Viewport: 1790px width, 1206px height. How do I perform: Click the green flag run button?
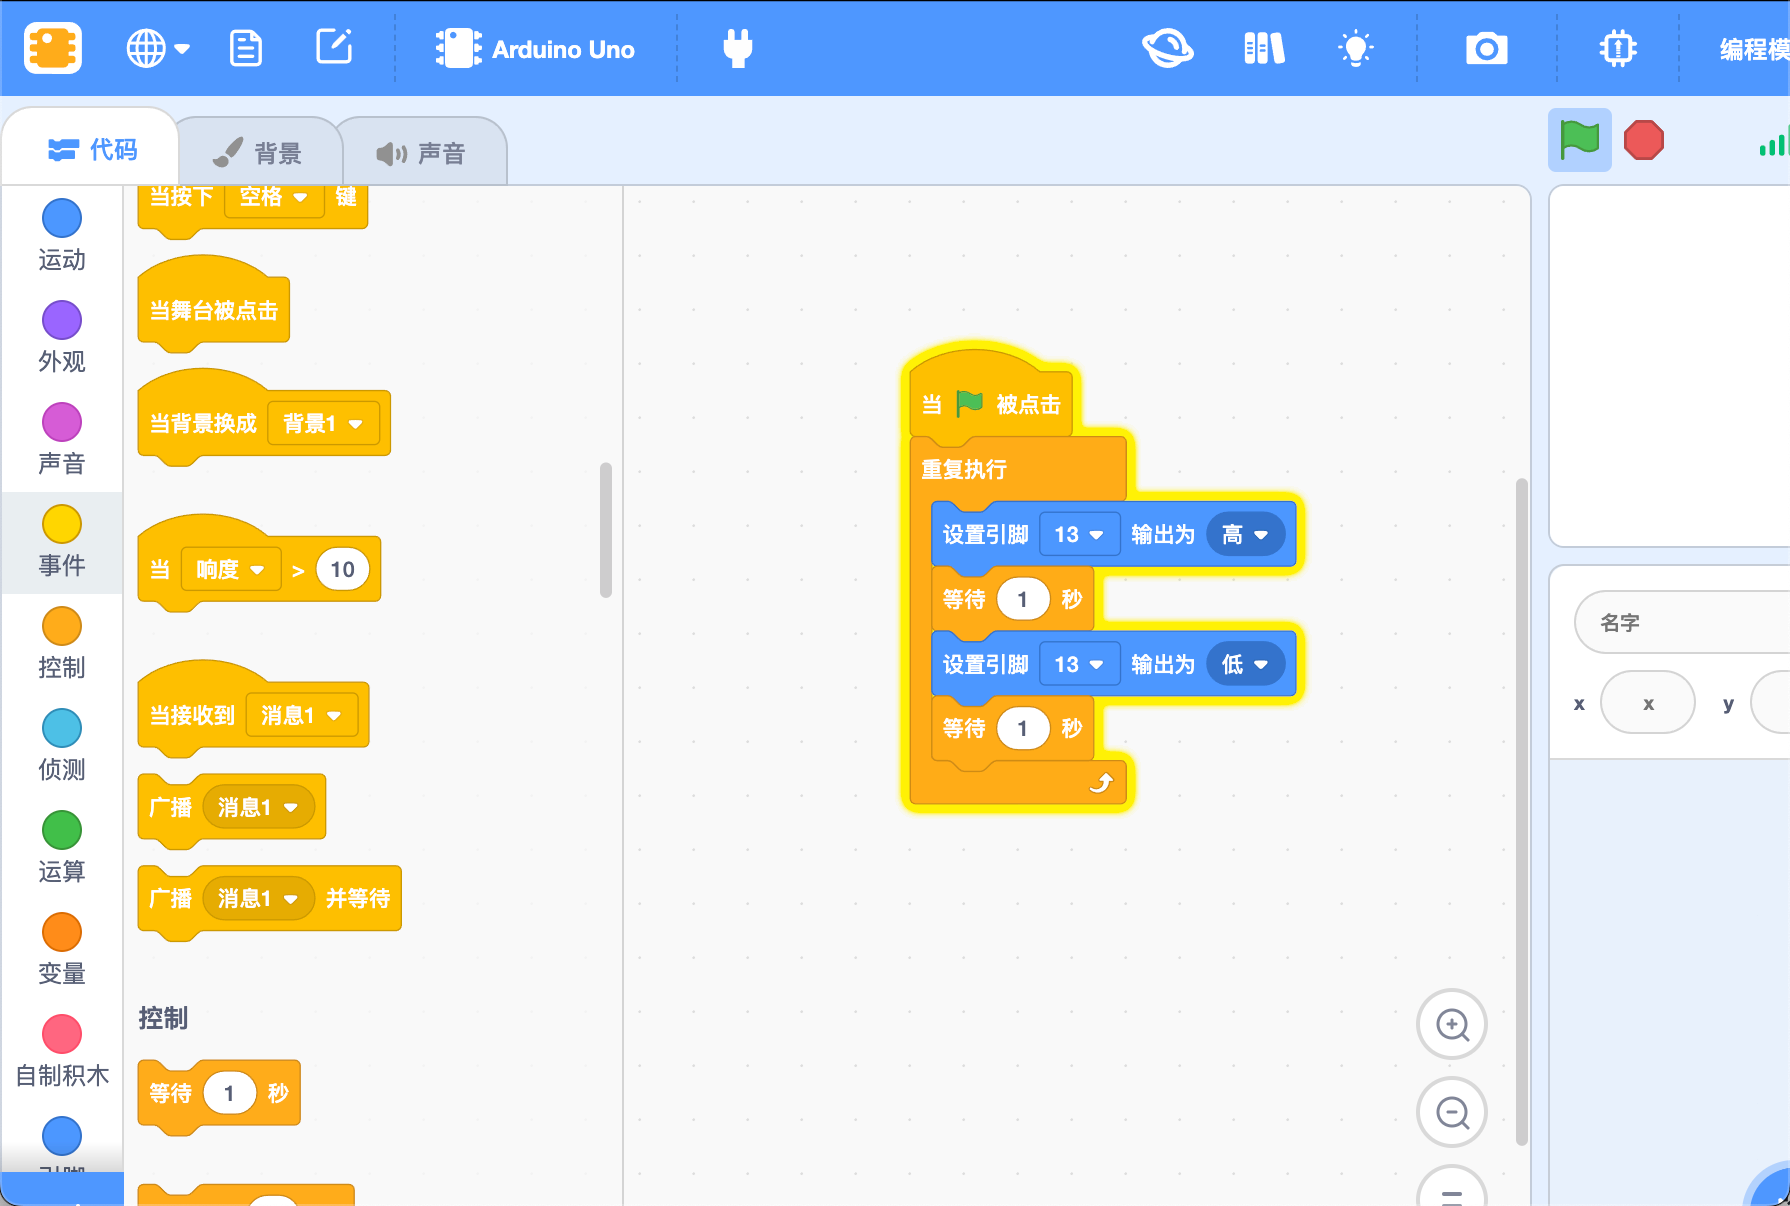(x=1580, y=140)
